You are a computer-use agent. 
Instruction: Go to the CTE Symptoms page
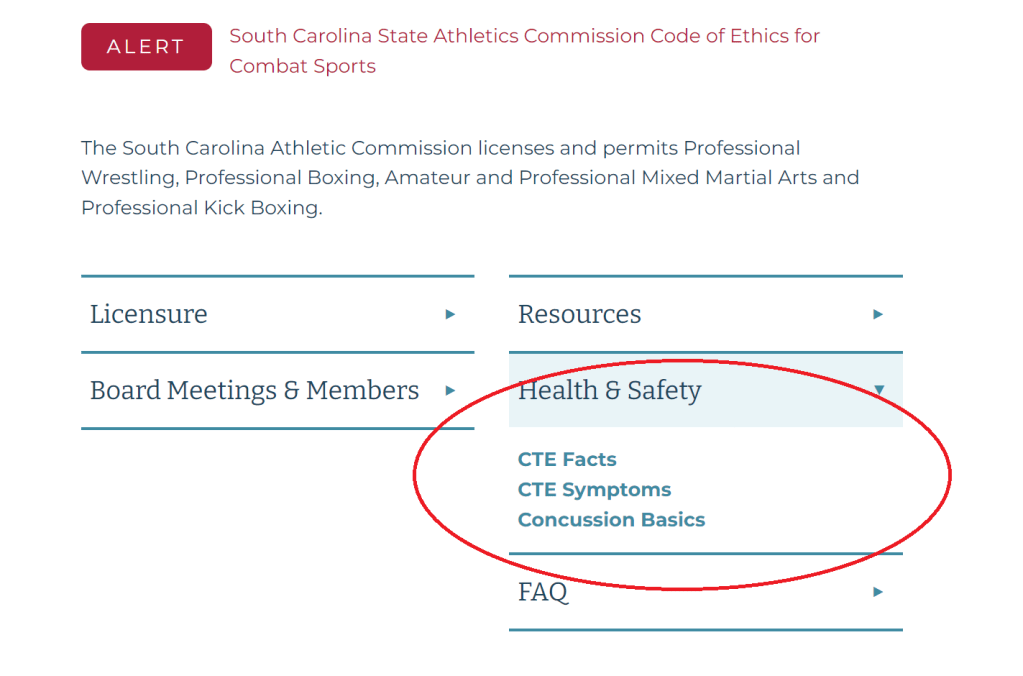pos(594,490)
